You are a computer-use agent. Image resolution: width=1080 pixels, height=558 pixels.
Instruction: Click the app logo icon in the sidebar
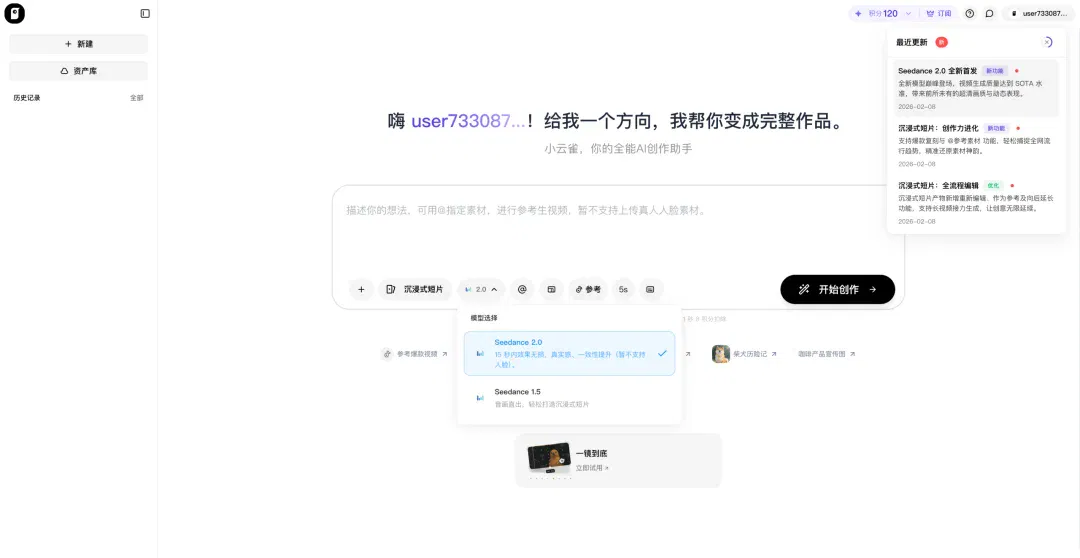click(x=14, y=13)
